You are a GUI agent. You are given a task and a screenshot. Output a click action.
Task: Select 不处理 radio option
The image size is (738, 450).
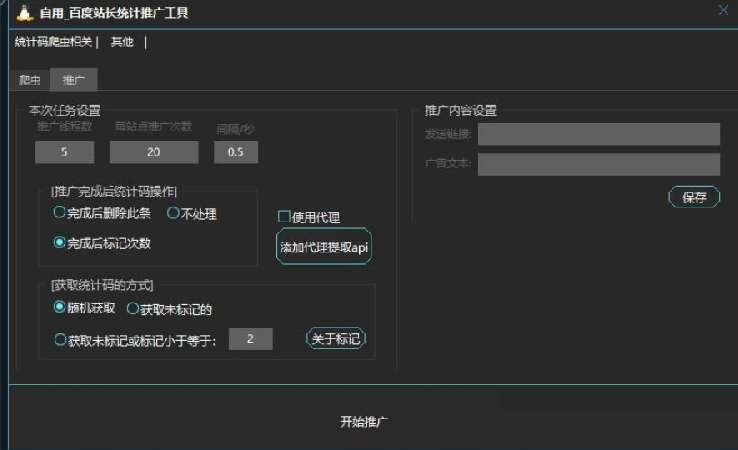(192, 213)
